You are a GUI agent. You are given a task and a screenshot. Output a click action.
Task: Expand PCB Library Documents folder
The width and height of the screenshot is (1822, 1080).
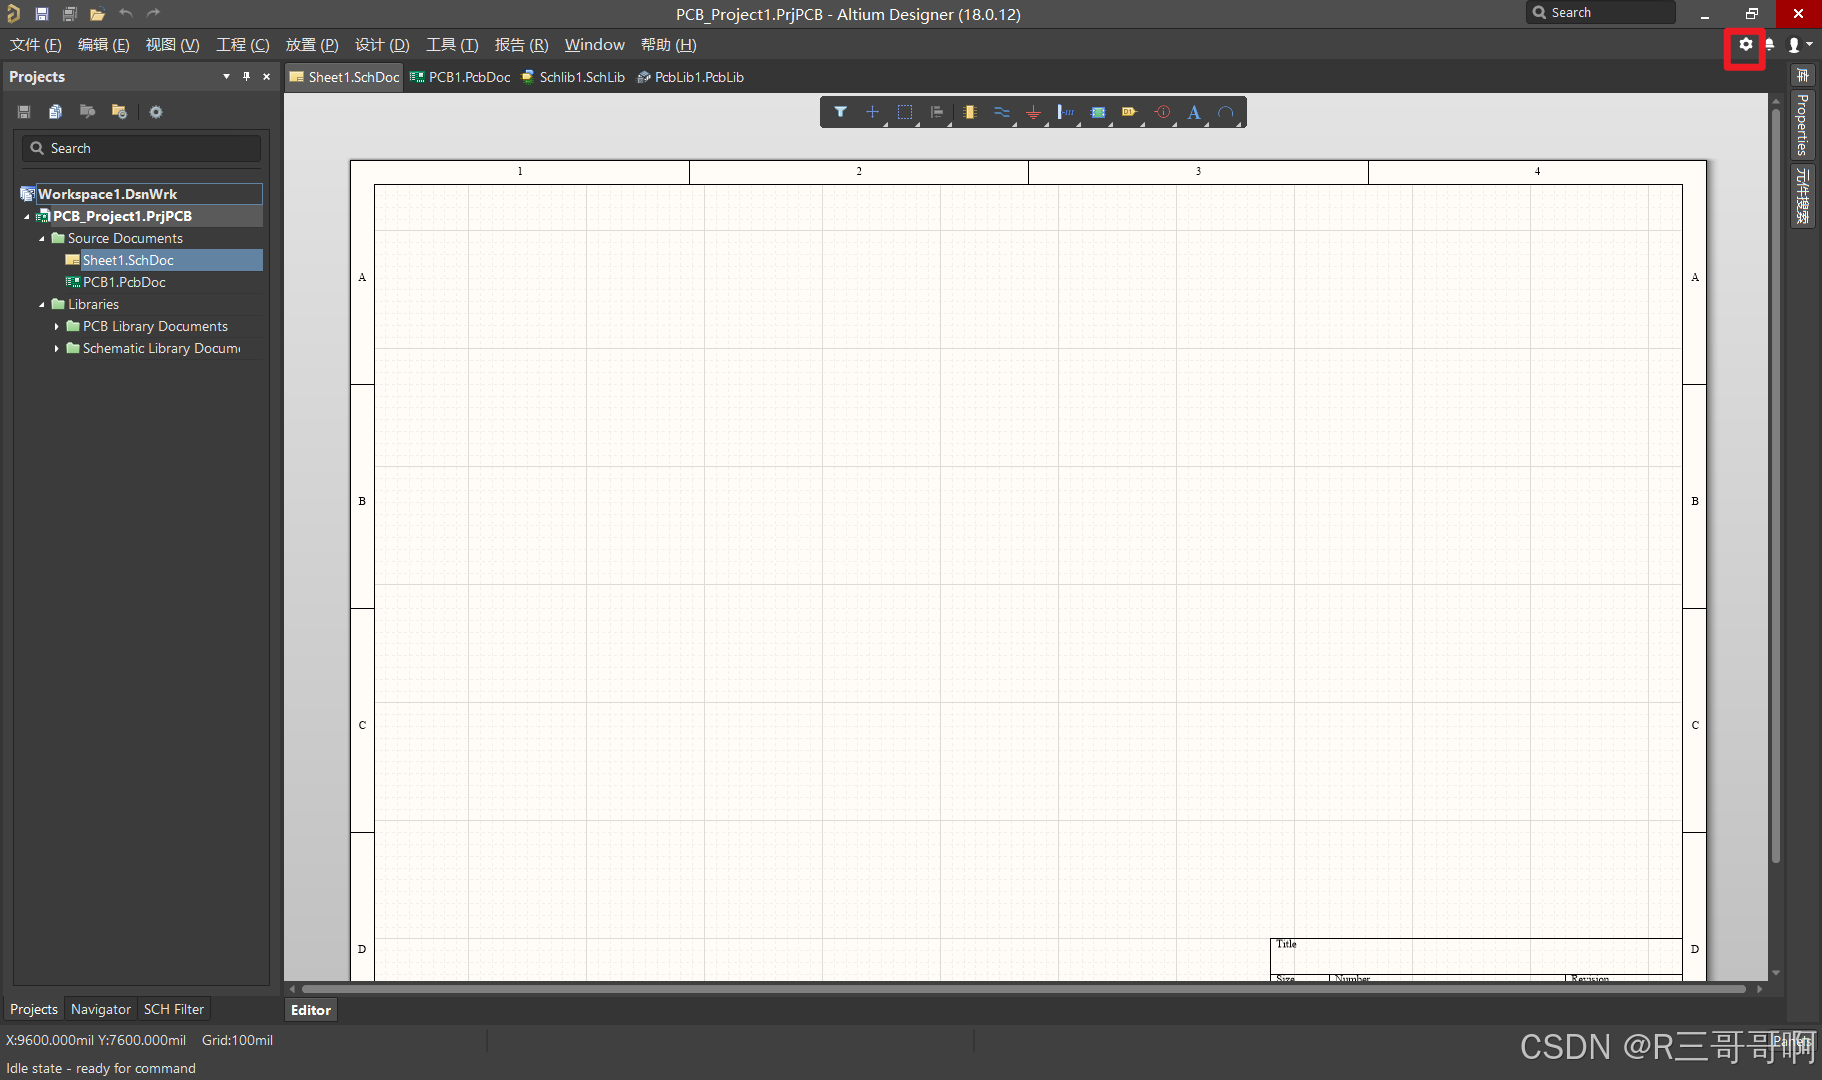point(57,326)
